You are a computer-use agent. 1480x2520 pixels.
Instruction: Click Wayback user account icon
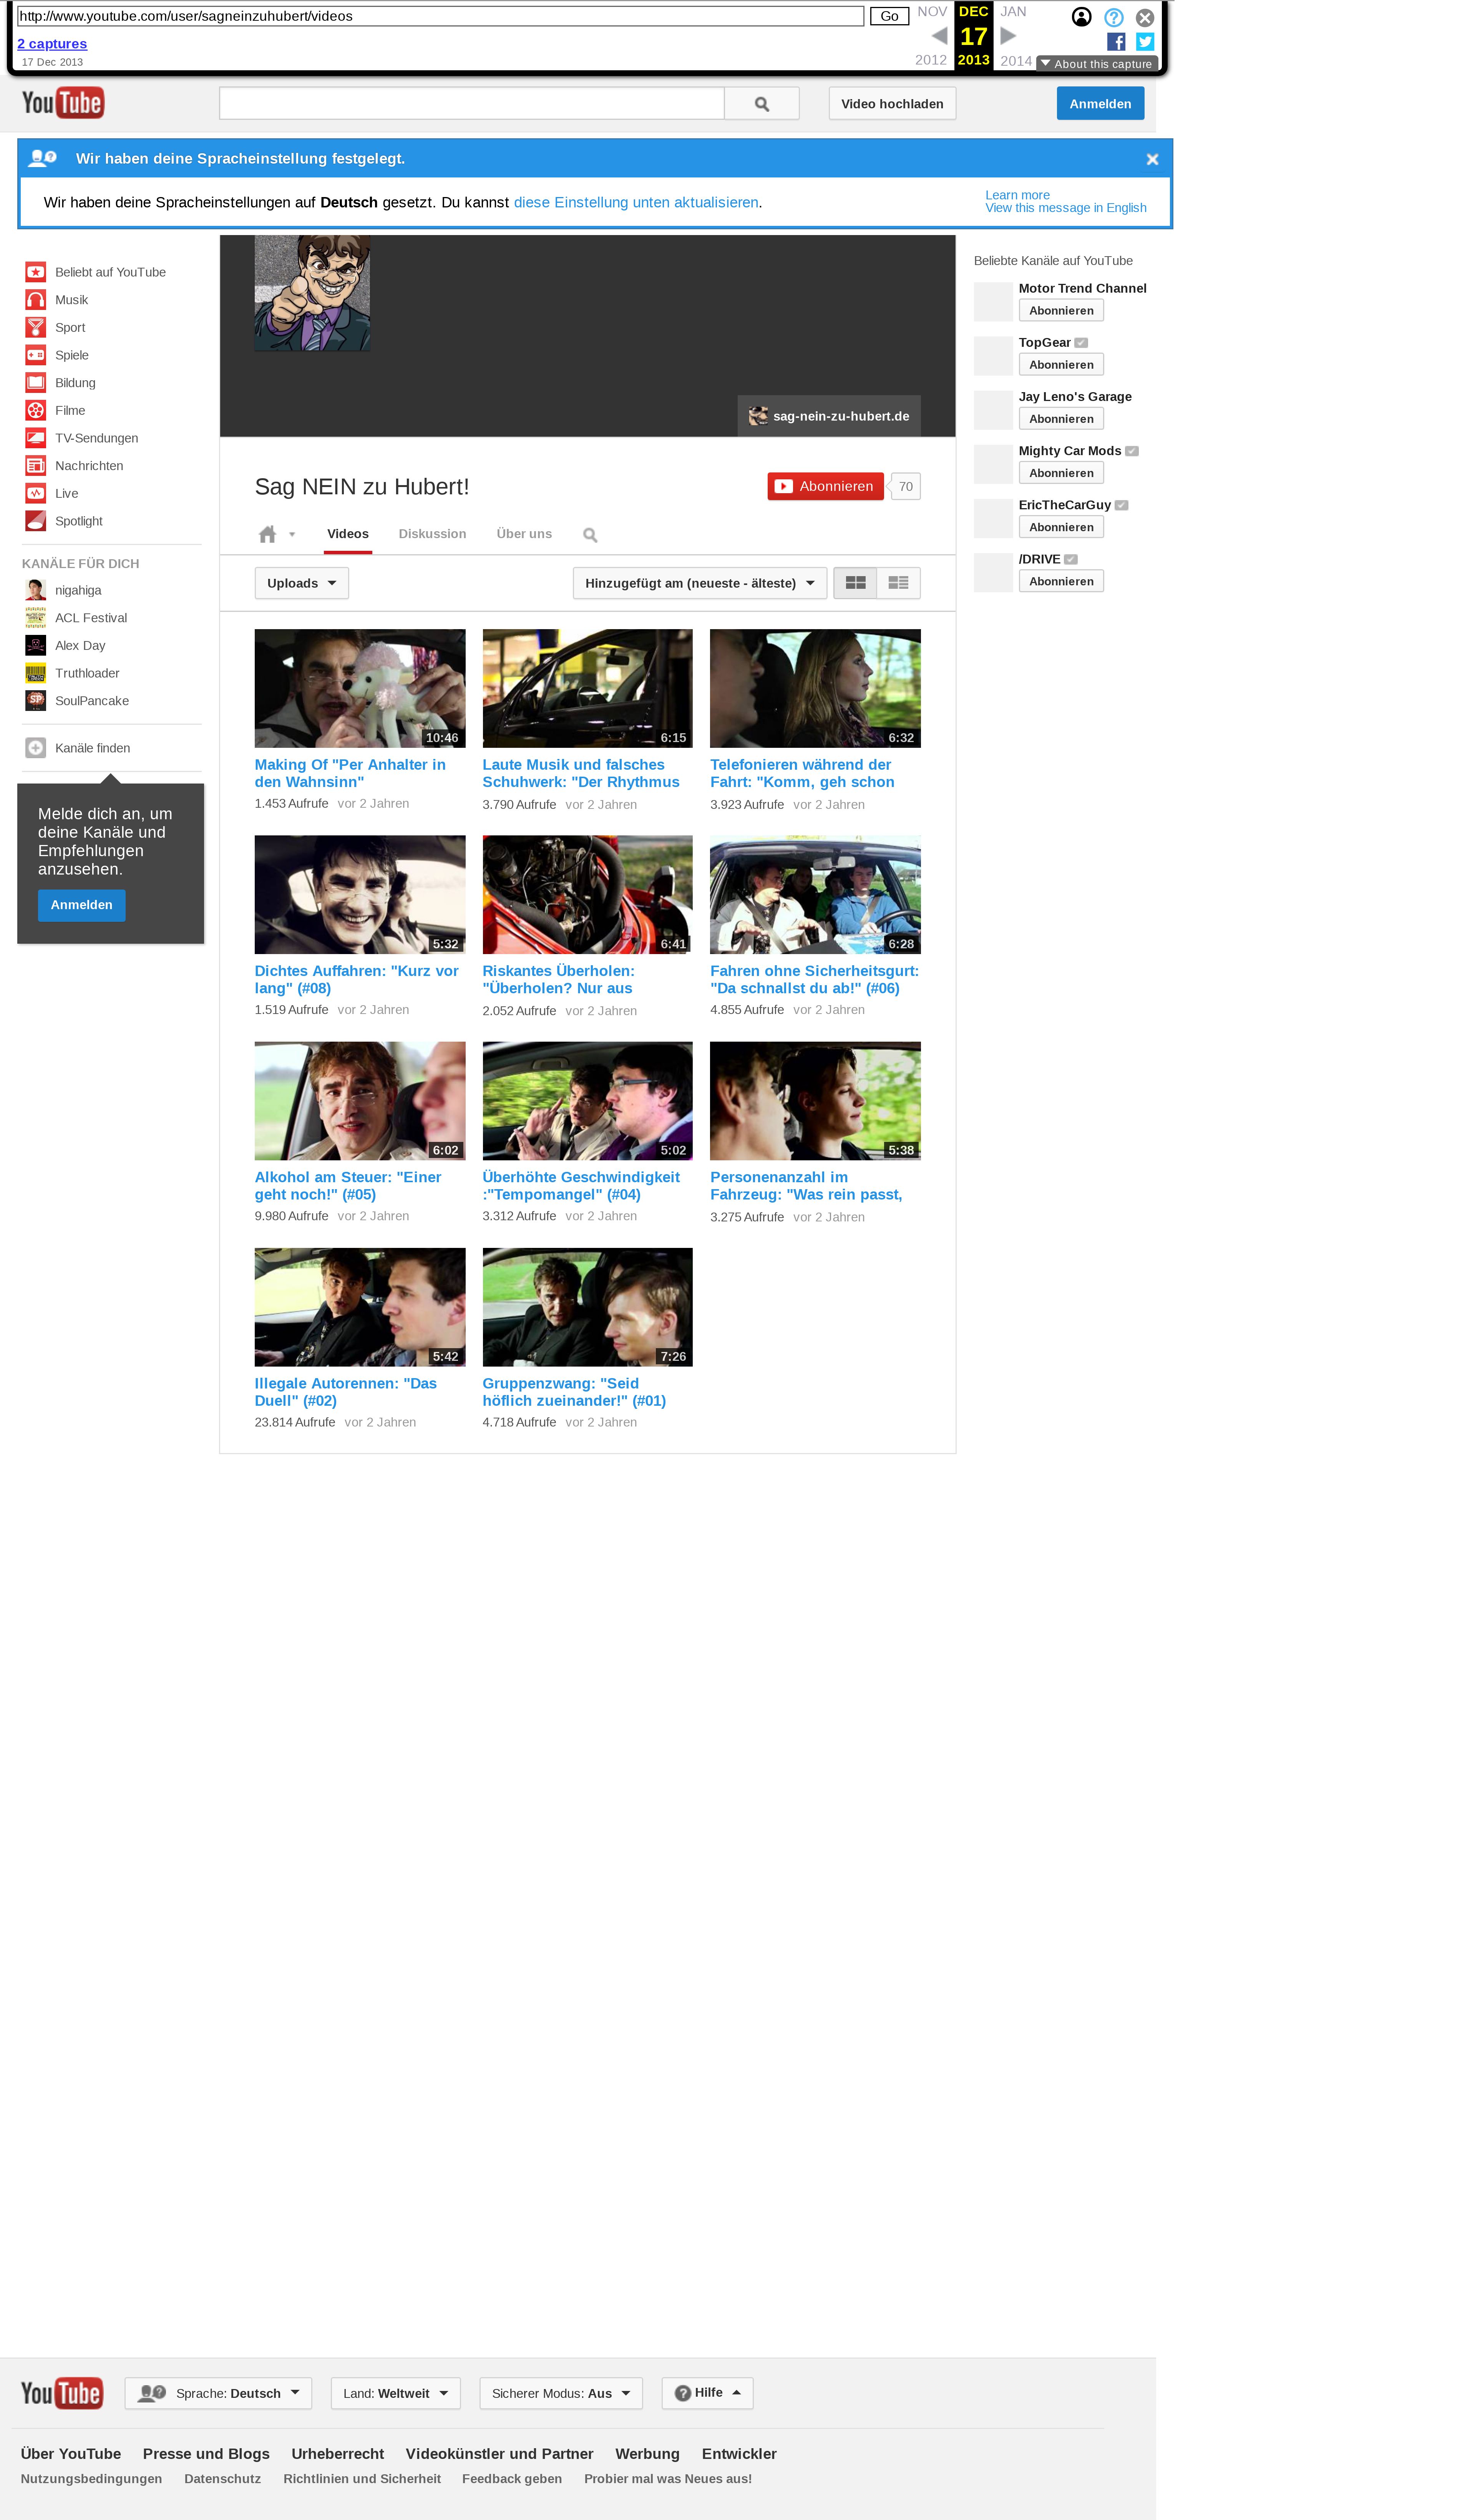[x=1081, y=17]
